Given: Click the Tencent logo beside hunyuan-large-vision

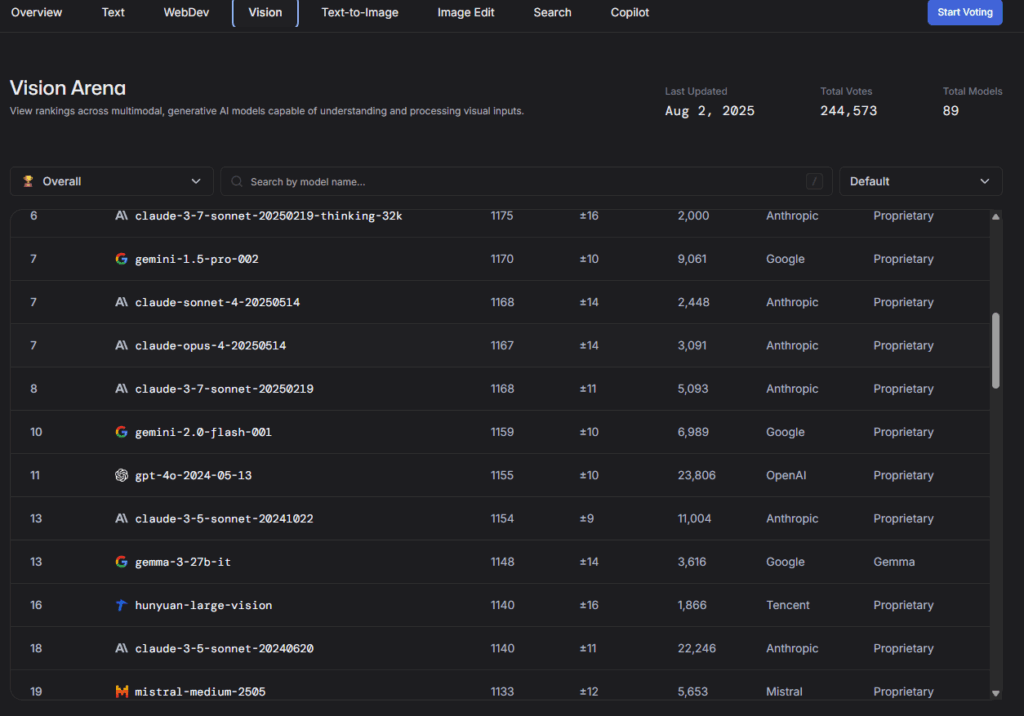Looking at the screenshot, I should click(121, 605).
